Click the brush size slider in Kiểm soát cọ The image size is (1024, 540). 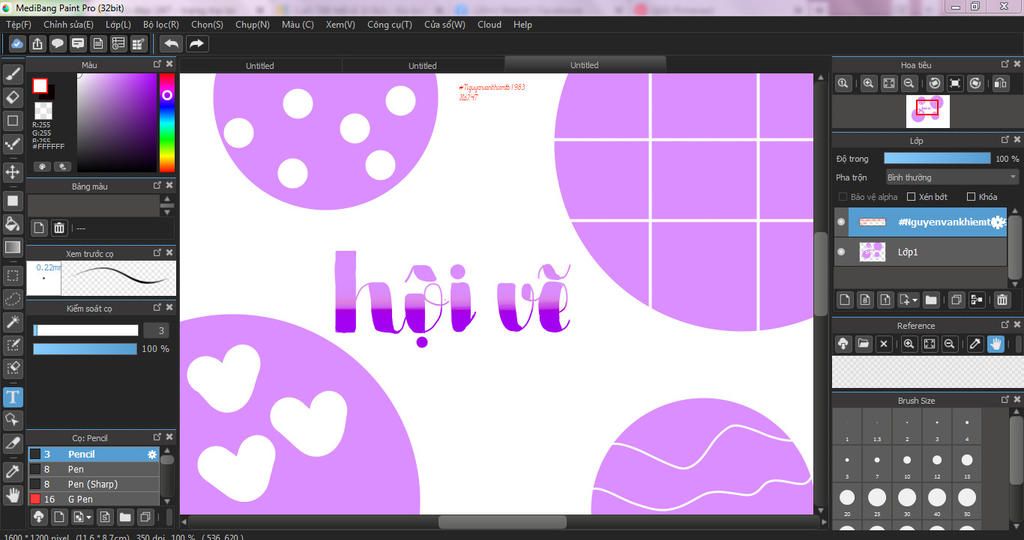click(86, 330)
